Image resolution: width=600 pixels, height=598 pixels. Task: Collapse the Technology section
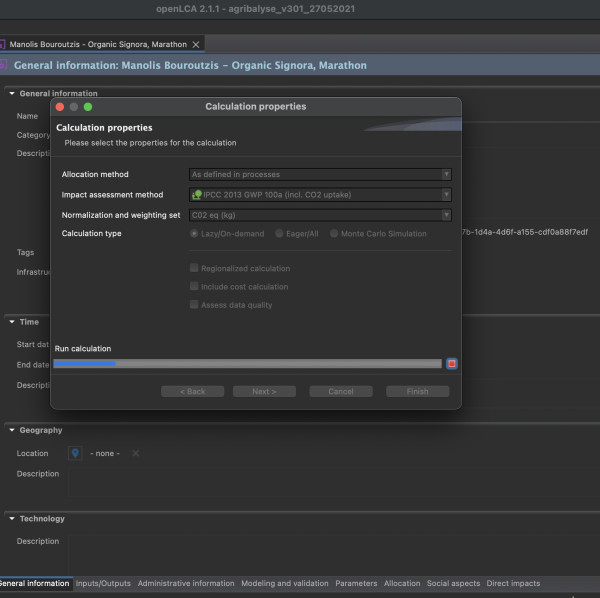click(x=12, y=518)
